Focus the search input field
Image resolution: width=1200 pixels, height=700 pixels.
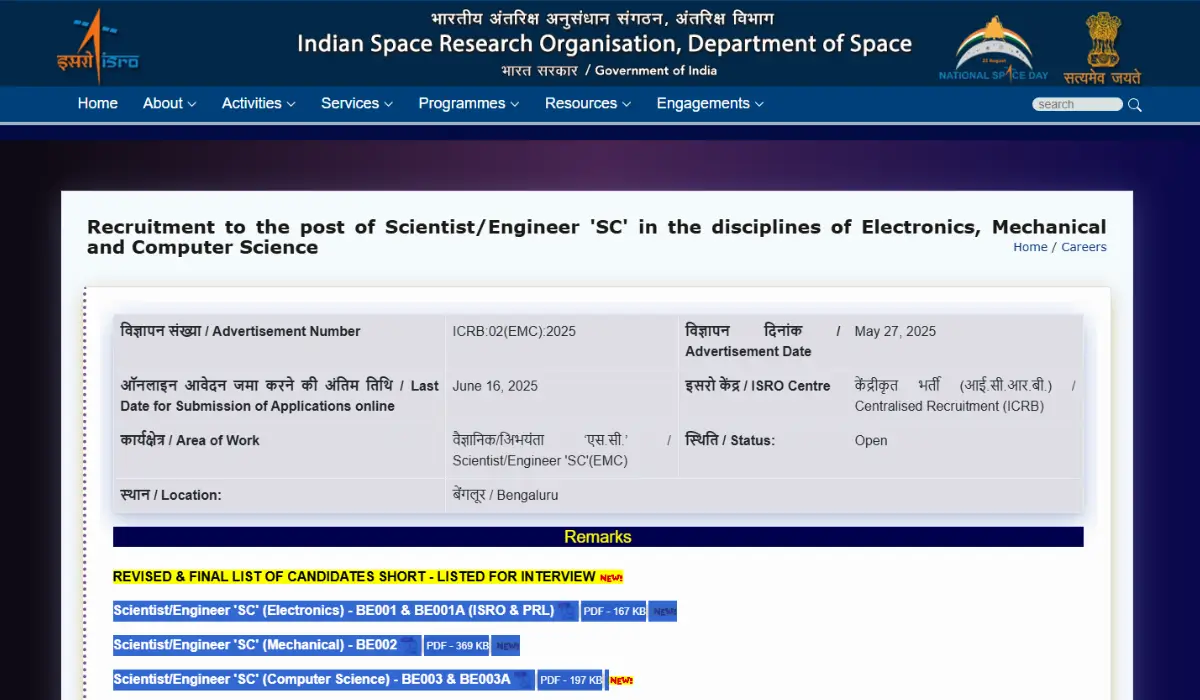click(x=1077, y=104)
